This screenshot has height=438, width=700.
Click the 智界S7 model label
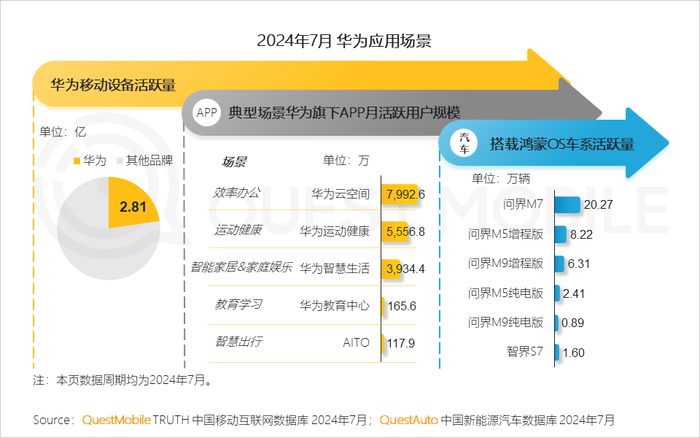[525, 352]
